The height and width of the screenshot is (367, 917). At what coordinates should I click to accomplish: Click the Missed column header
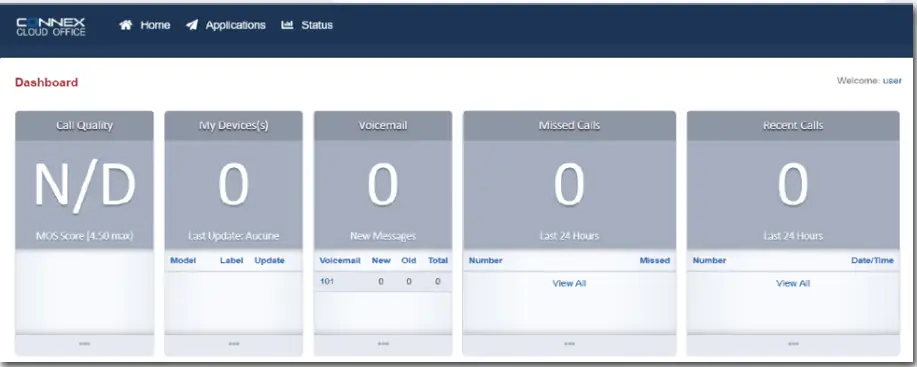tap(654, 261)
